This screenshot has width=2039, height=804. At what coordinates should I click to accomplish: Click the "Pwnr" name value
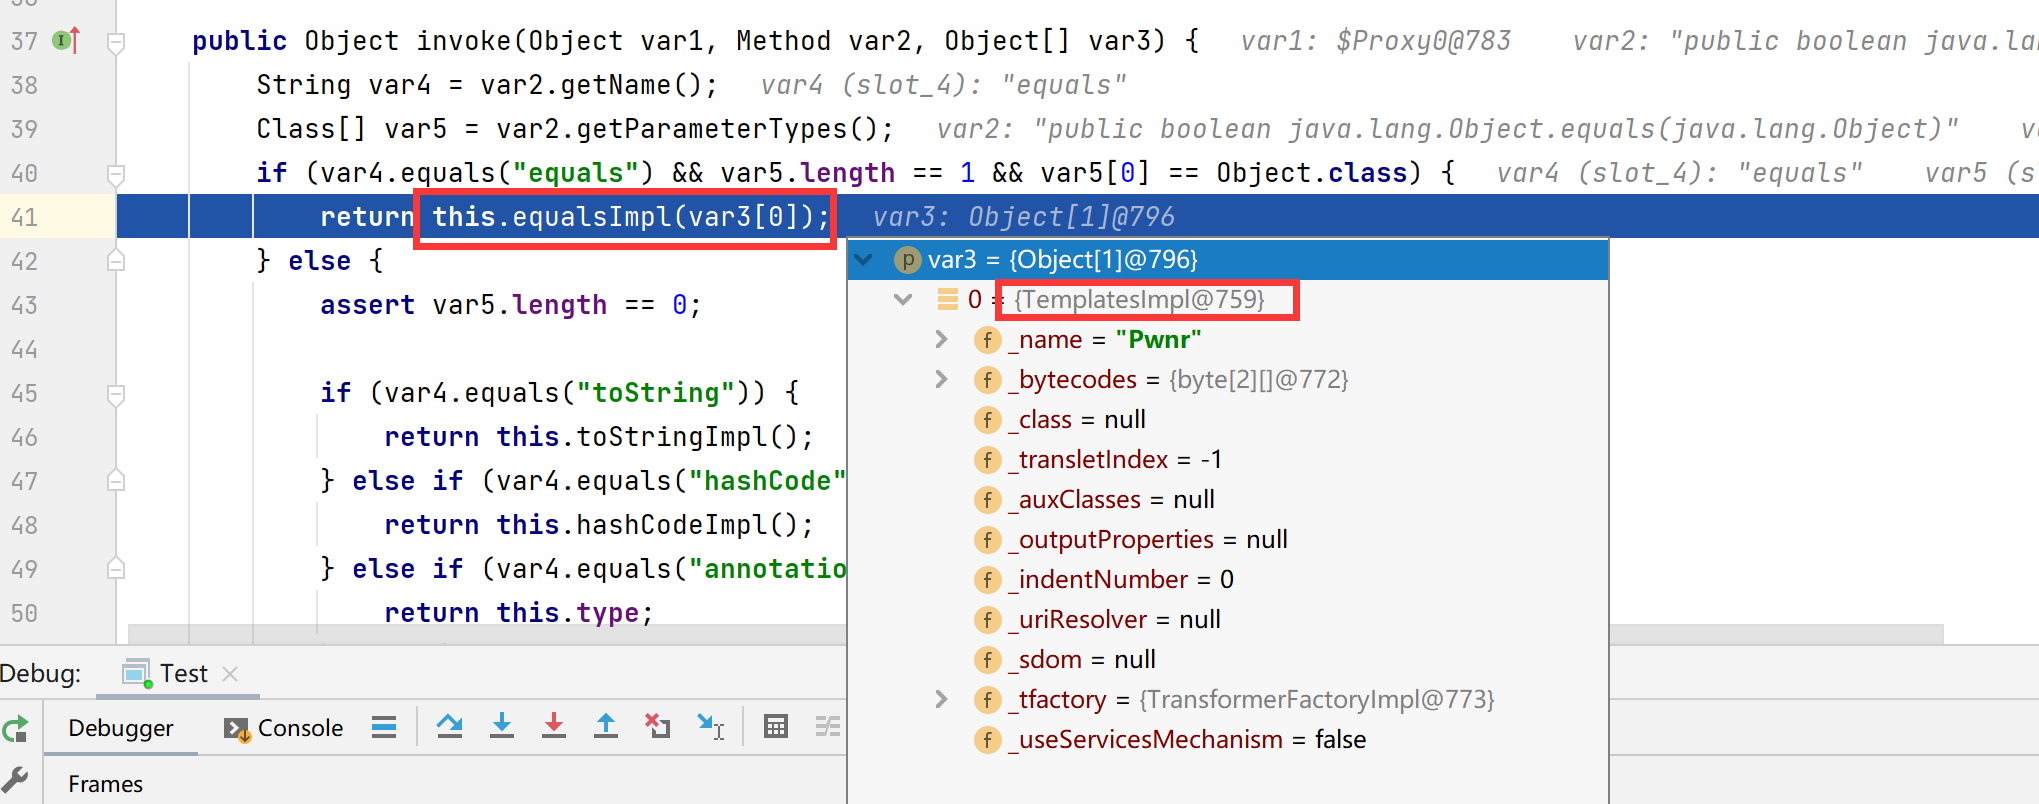[1159, 340]
